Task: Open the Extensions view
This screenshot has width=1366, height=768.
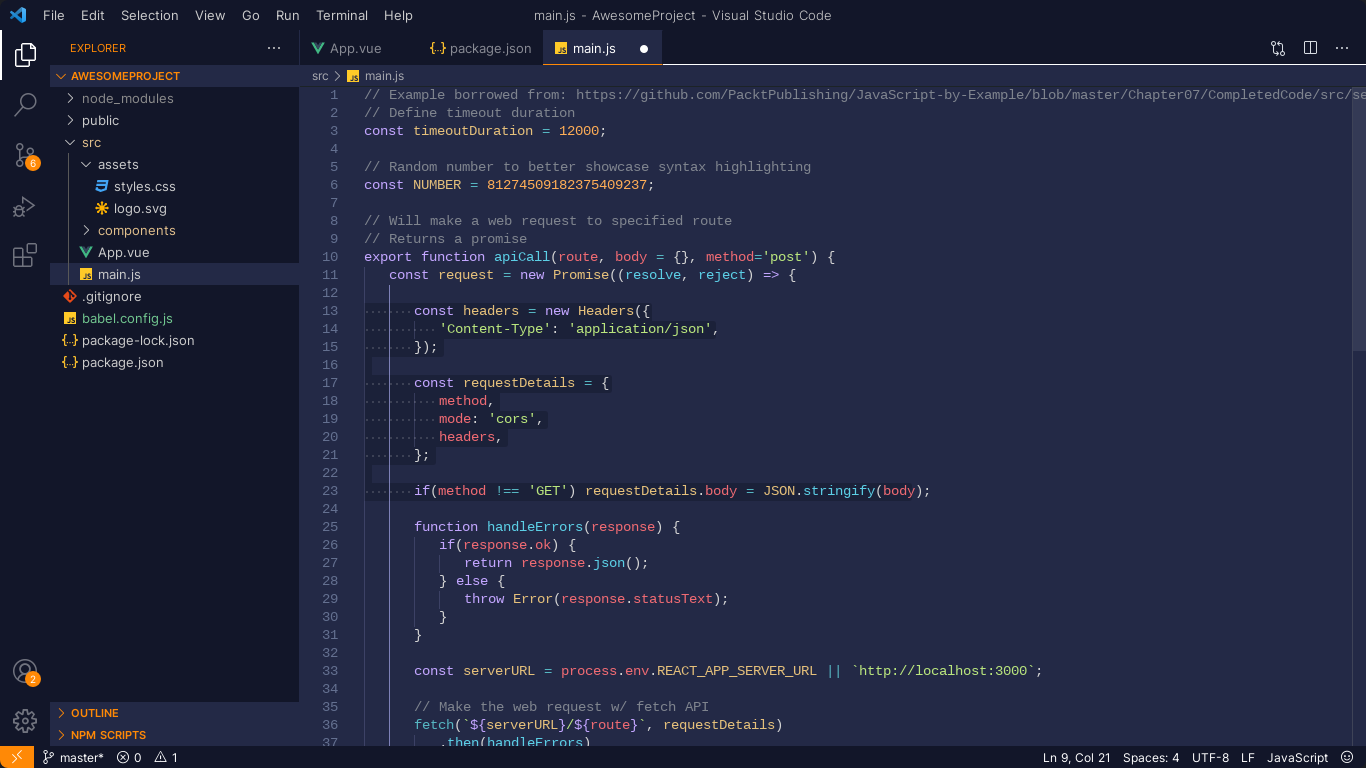Action: pyautogui.click(x=25, y=255)
